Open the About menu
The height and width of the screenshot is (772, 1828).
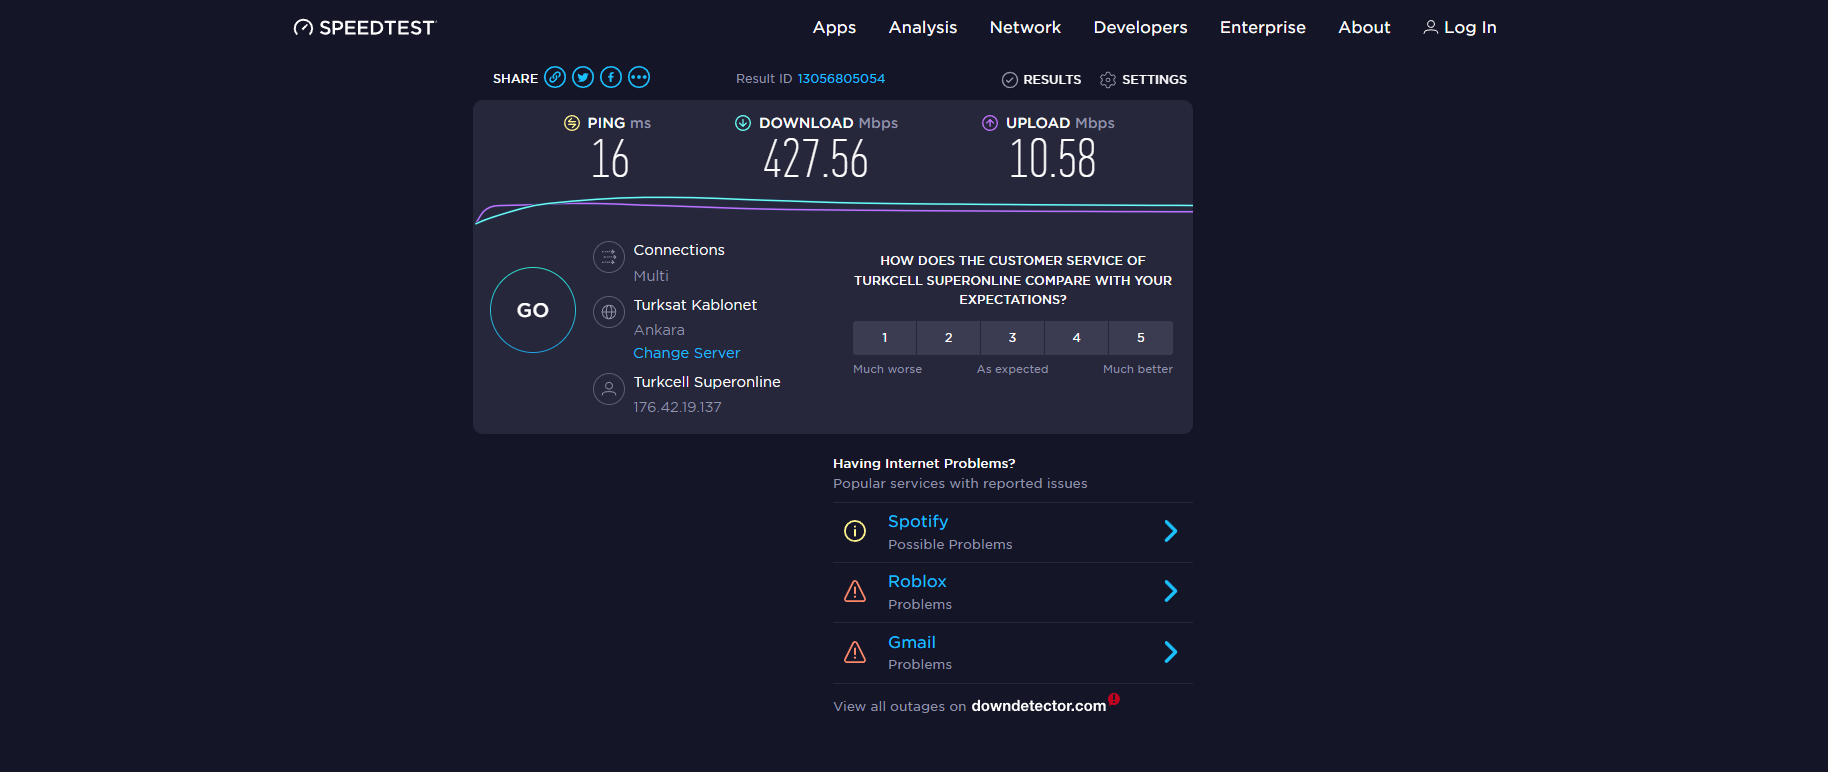pos(1364,28)
